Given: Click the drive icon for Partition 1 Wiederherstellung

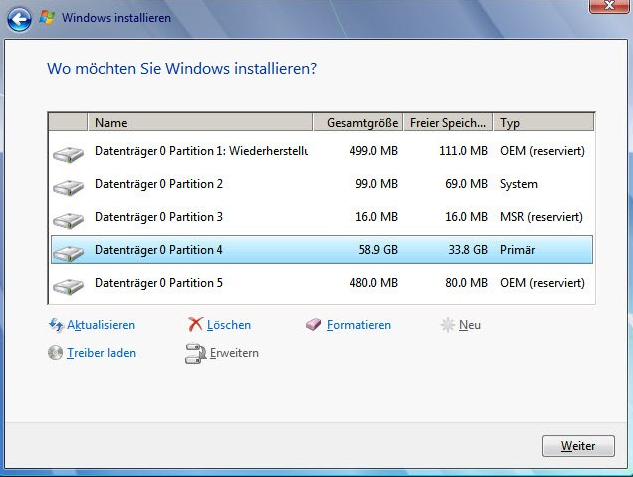Looking at the screenshot, I should (x=68, y=154).
